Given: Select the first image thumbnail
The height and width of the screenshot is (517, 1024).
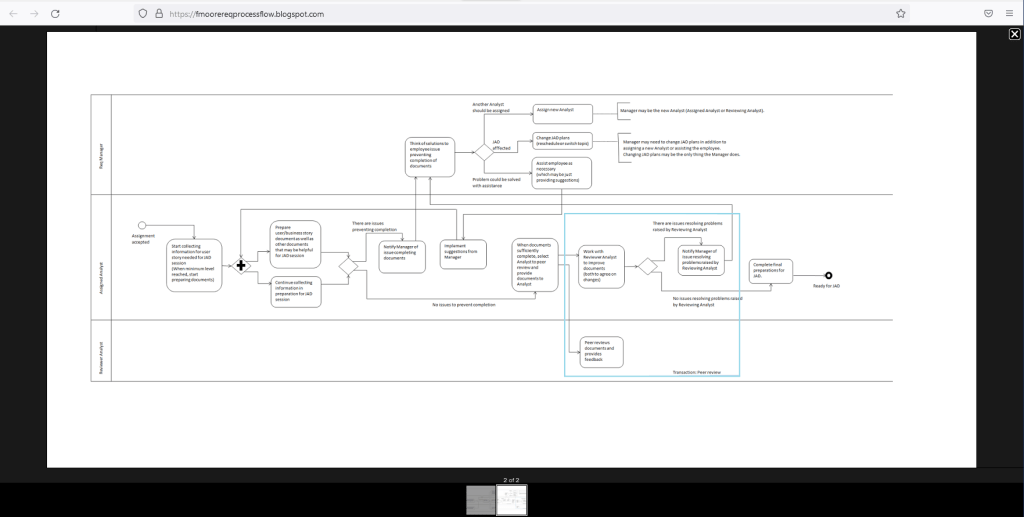Looking at the screenshot, I should click(x=481, y=499).
